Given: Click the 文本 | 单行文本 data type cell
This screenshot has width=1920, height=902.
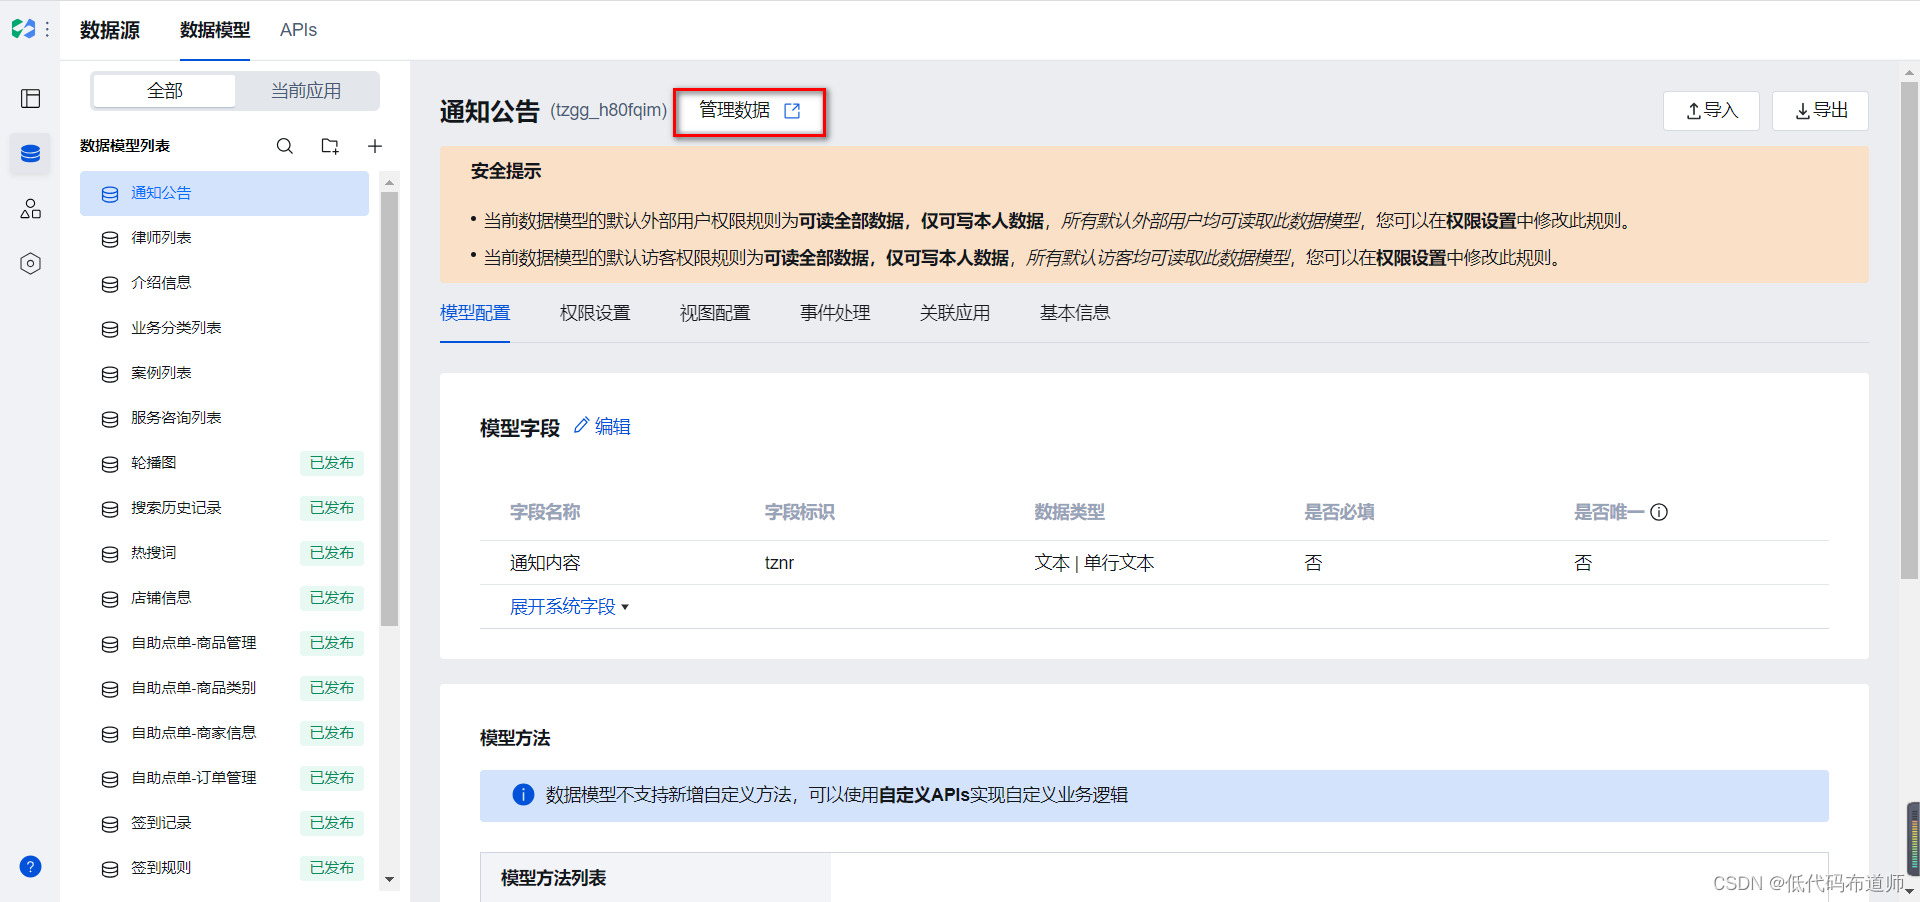Looking at the screenshot, I should (1094, 563).
